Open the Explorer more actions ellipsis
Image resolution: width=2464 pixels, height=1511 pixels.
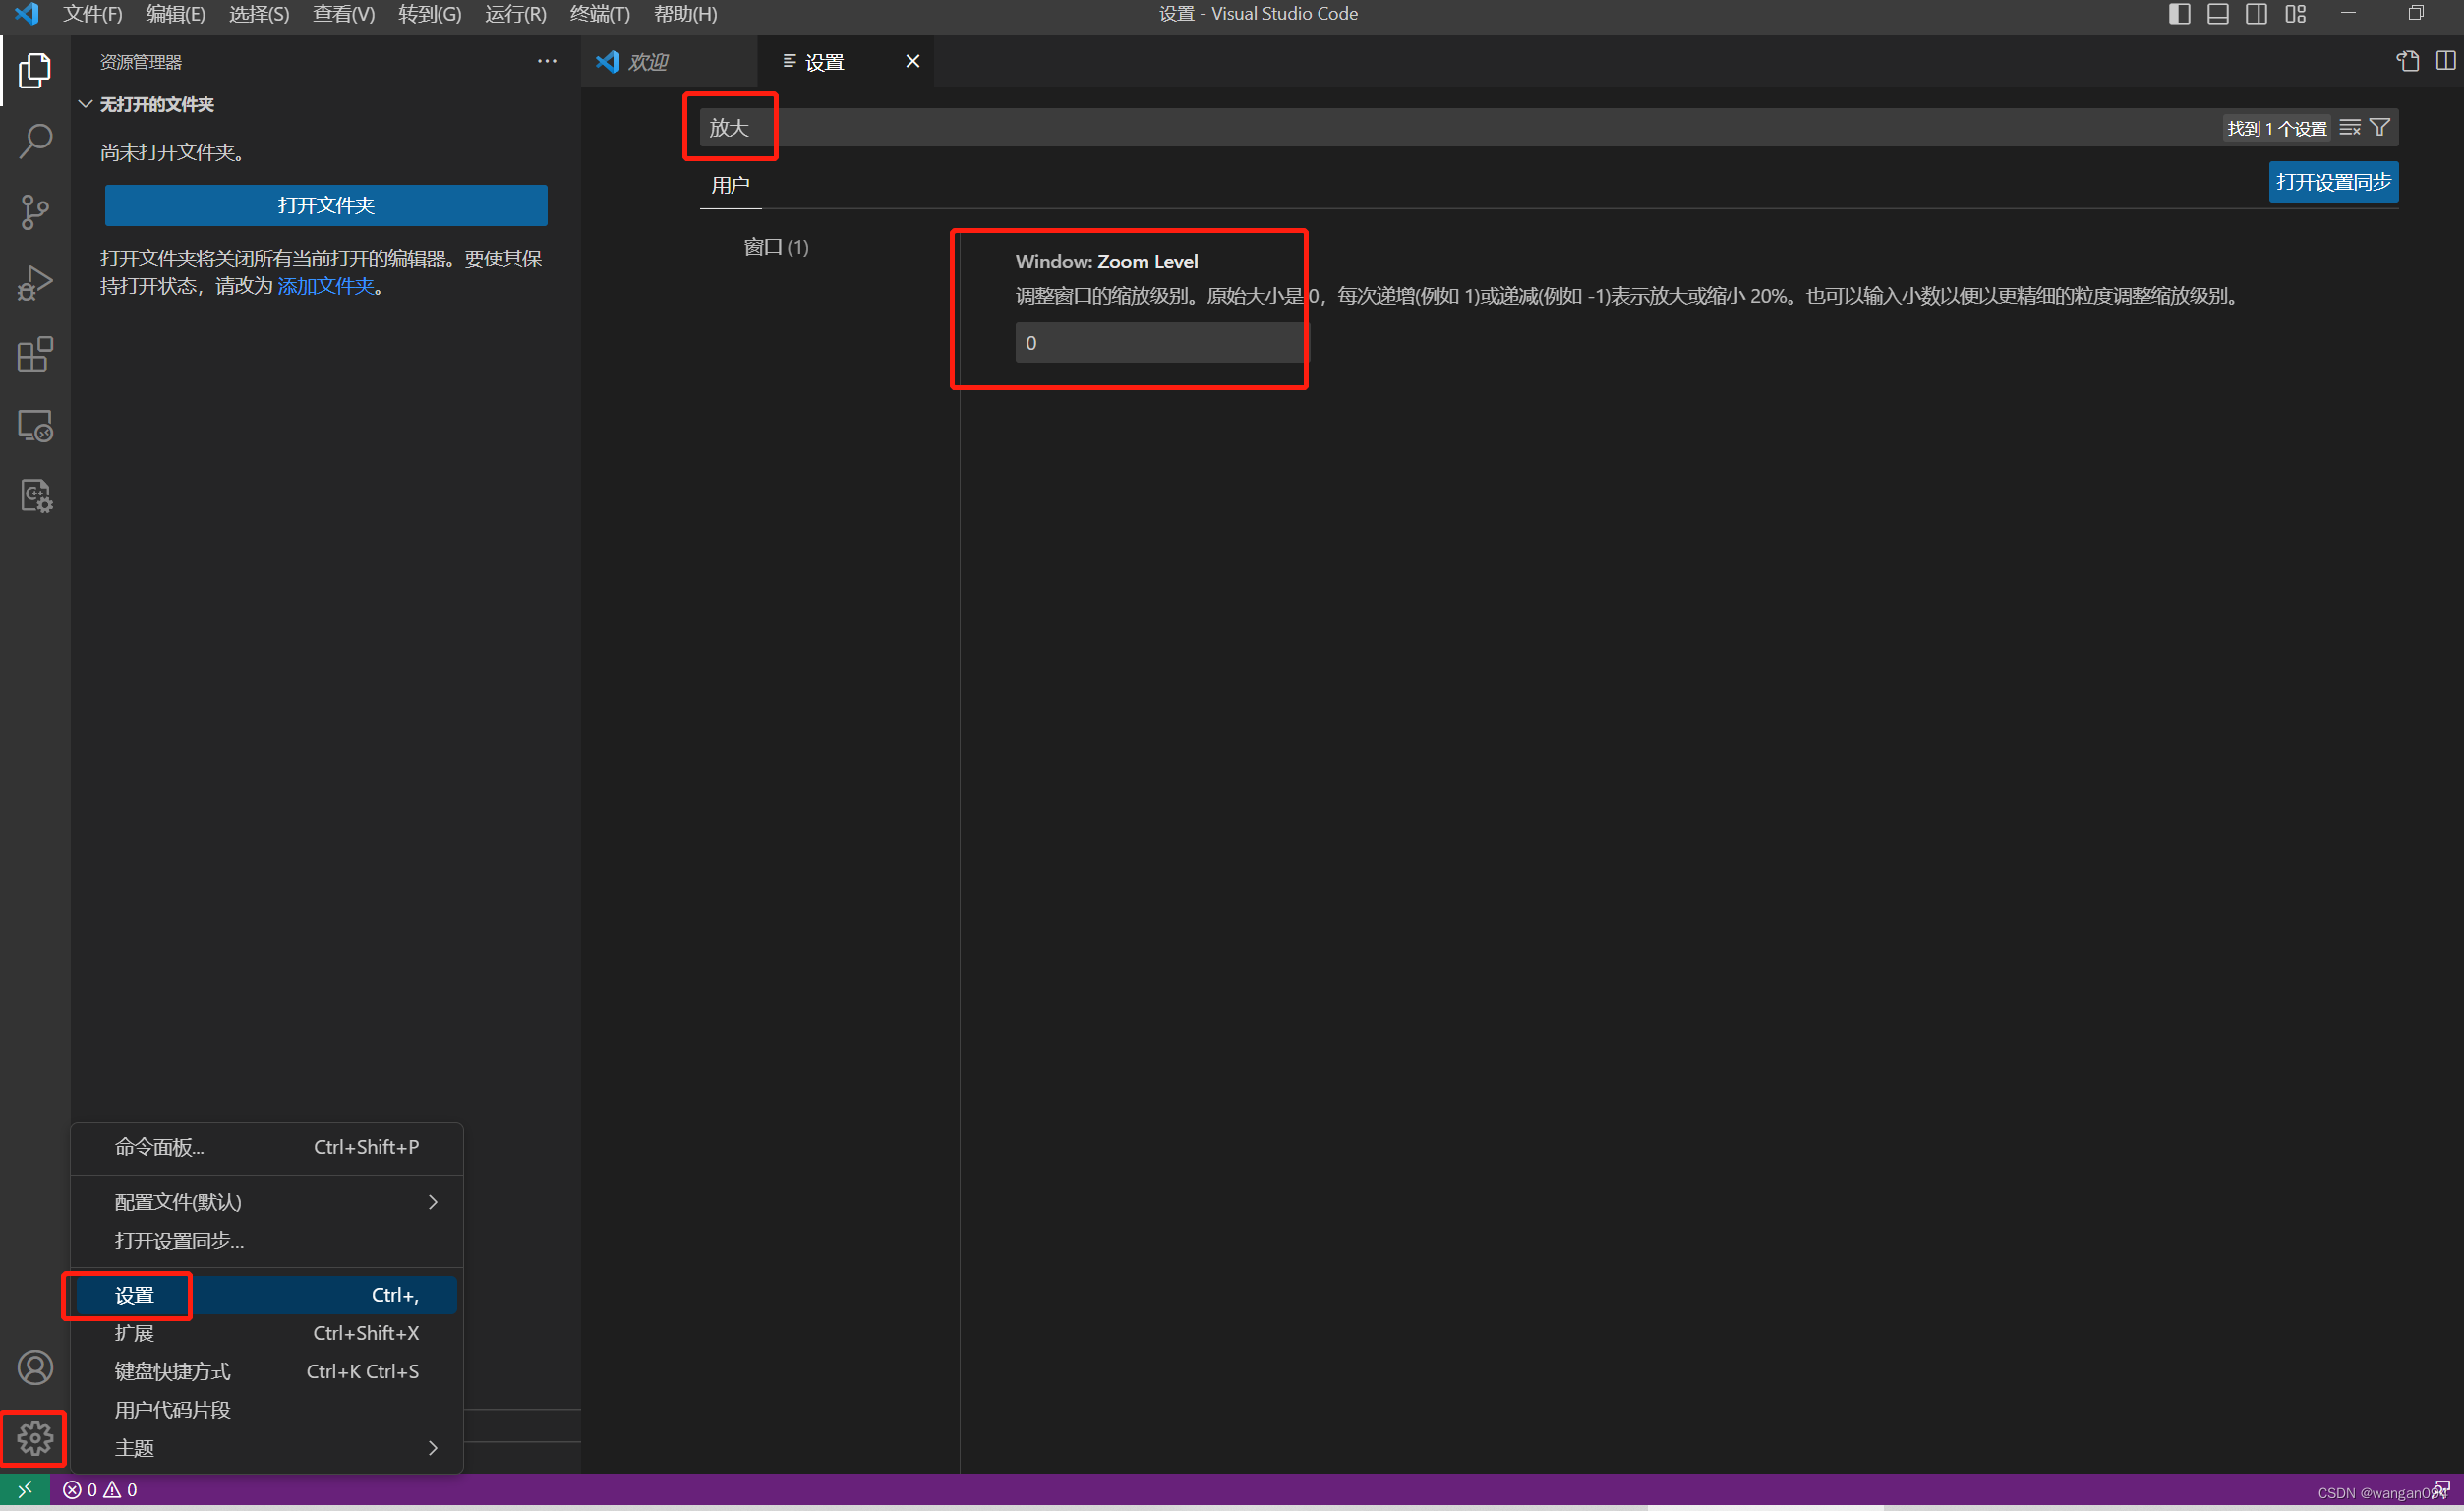547,61
